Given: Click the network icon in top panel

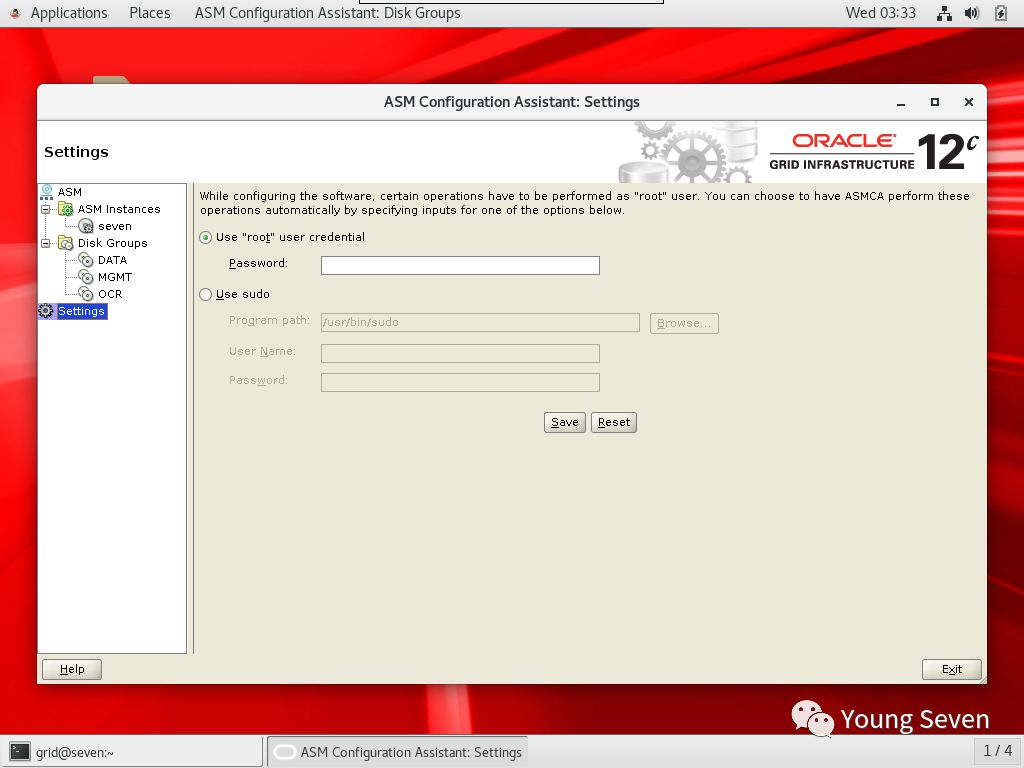Looking at the screenshot, I should coord(943,13).
